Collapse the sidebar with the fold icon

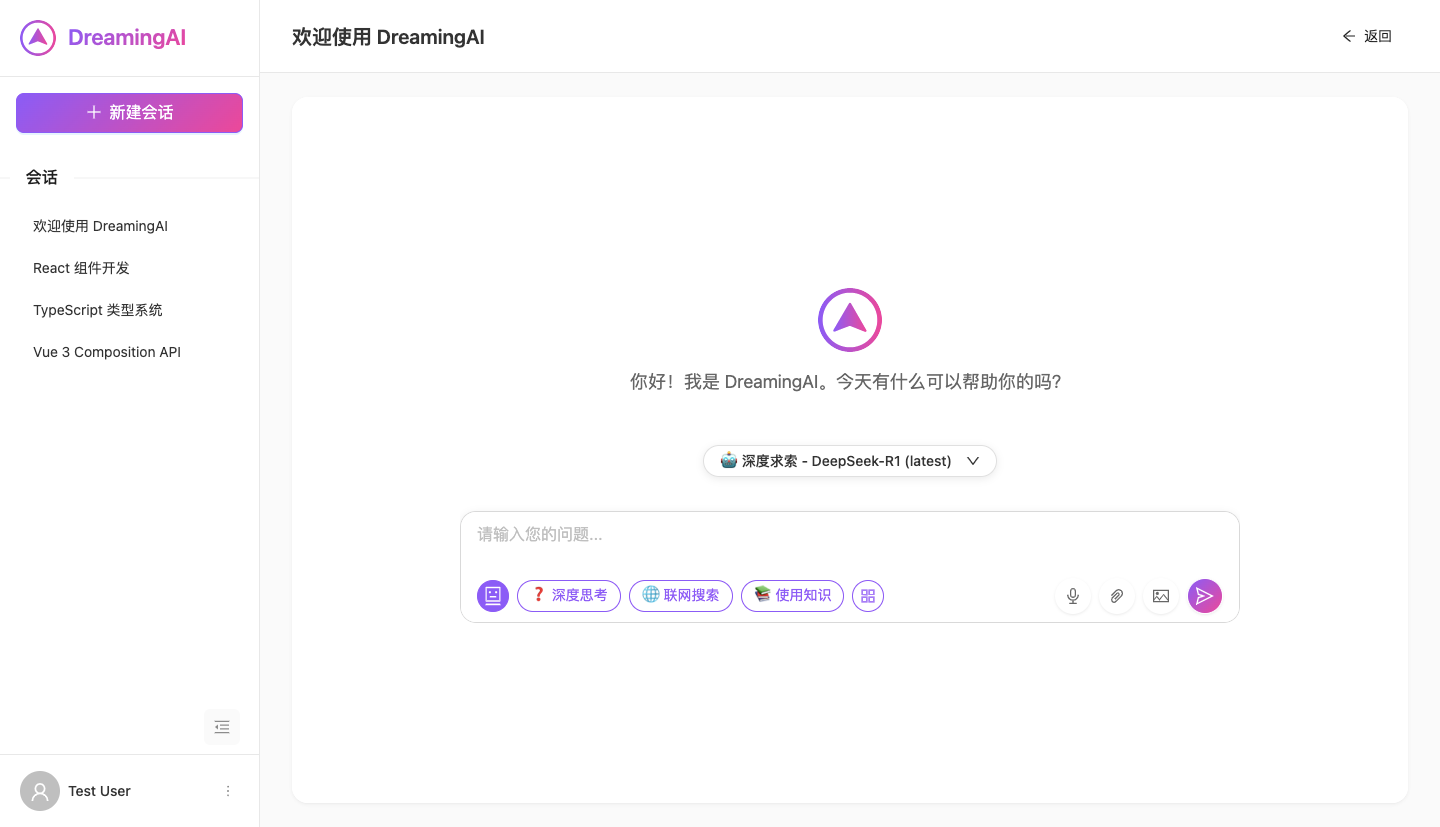pos(222,727)
